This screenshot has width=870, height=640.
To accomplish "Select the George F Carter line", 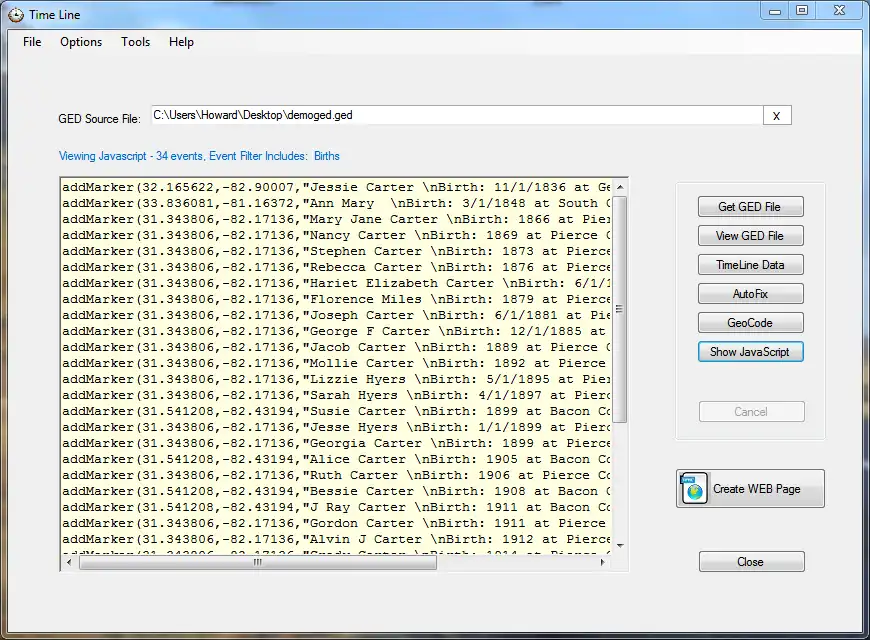I will (336, 331).
